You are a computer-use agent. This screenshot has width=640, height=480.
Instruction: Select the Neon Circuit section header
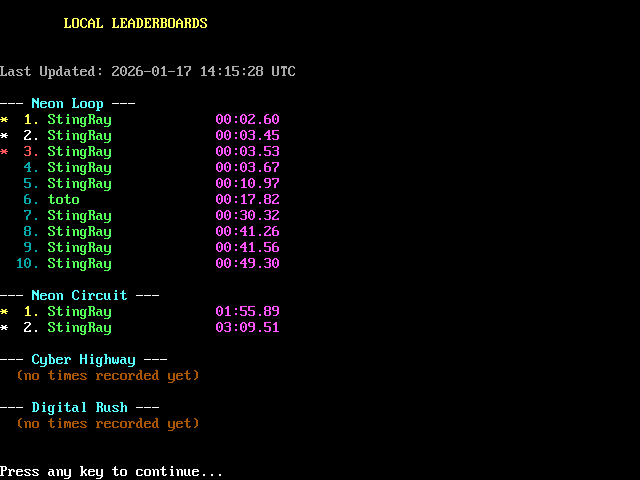(79, 295)
